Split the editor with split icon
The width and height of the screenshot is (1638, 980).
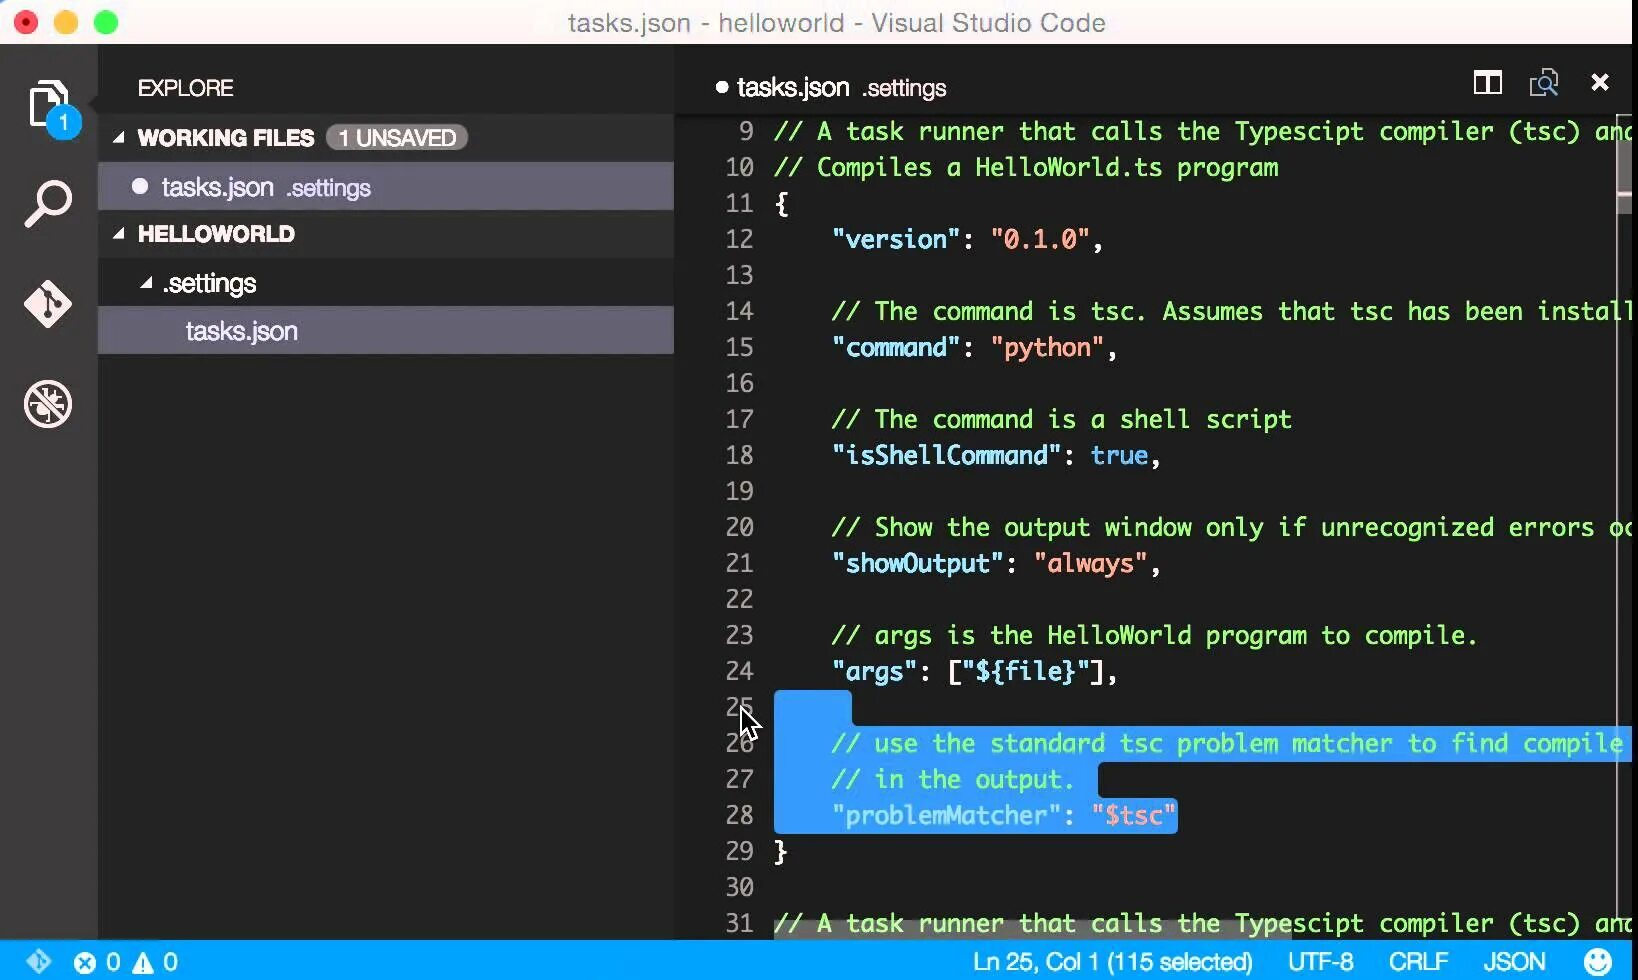1487,83
